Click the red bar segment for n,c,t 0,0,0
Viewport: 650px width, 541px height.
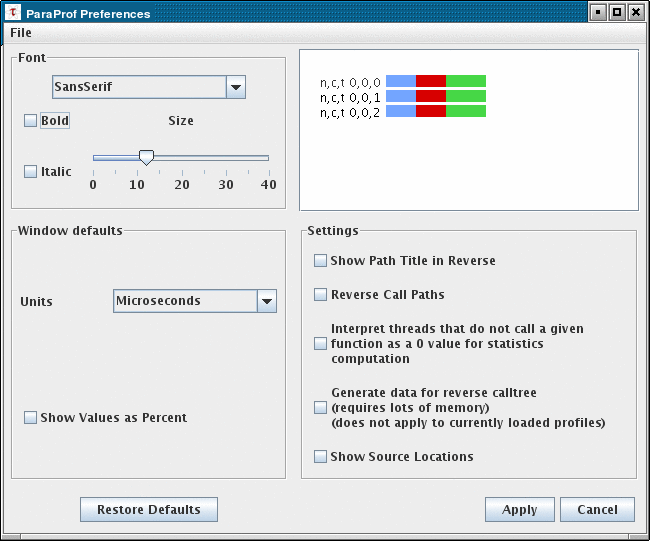tap(431, 81)
